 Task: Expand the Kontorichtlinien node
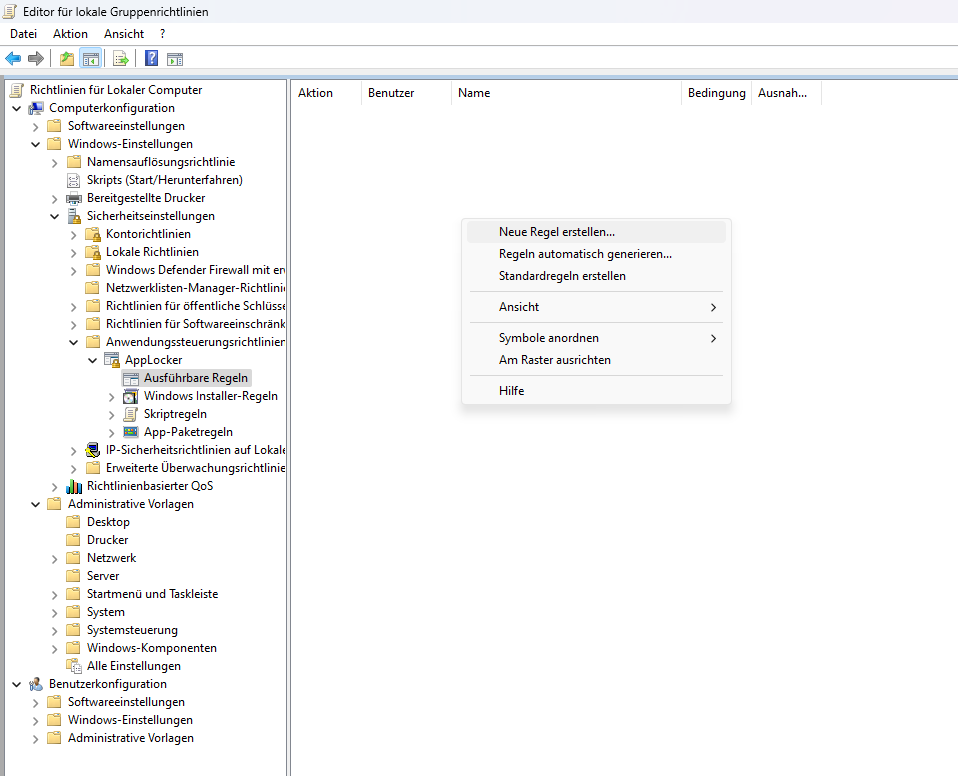[x=74, y=234]
